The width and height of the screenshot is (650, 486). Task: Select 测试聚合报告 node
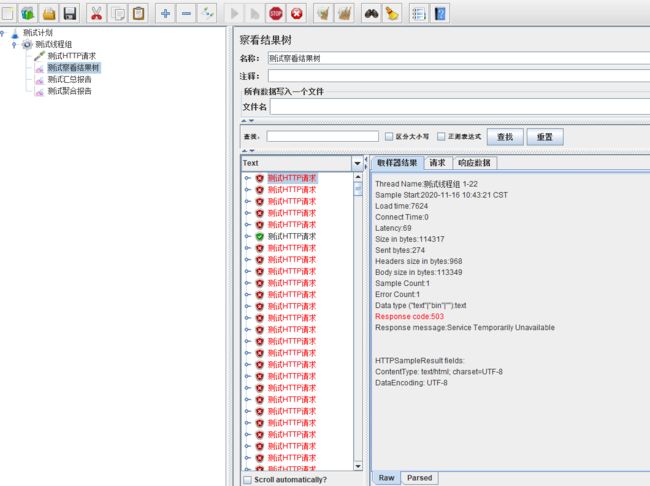click(69, 91)
